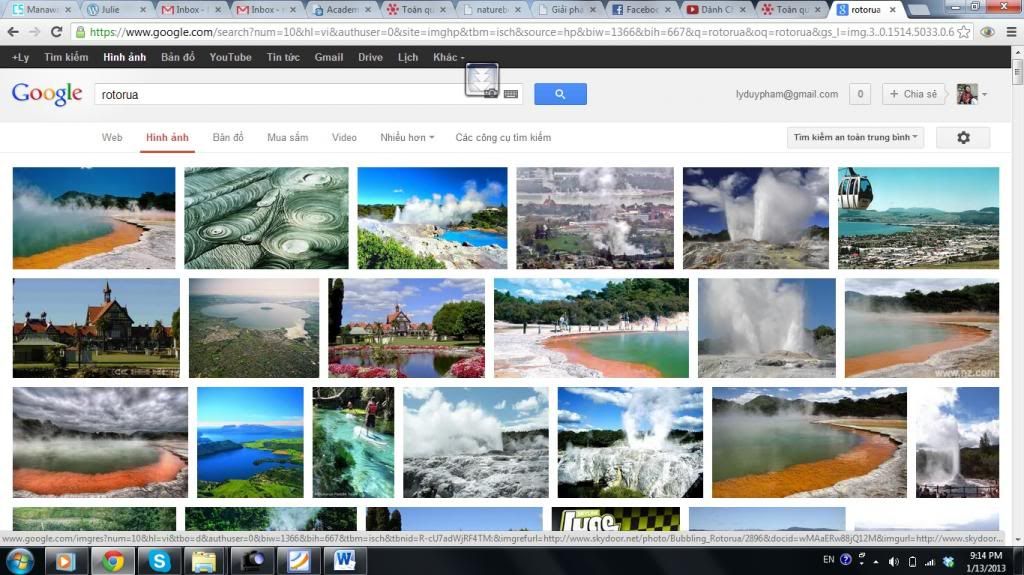Open Lịch in the black navigation bar
The image size is (1024, 575).
click(408, 58)
